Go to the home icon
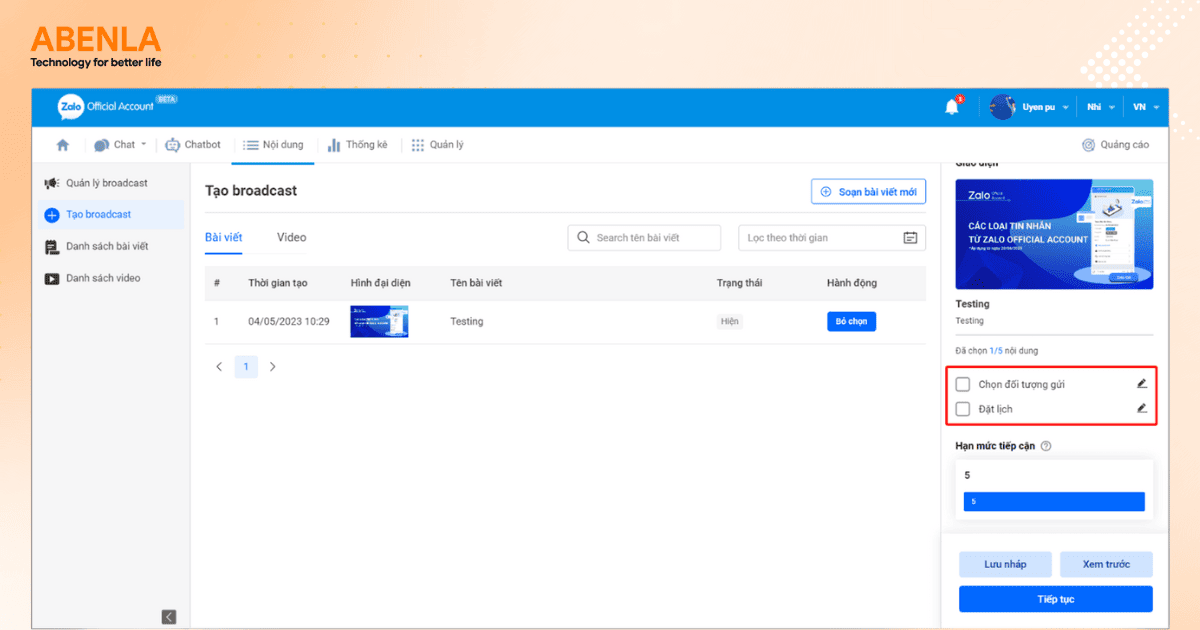 (x=63, y=145)
